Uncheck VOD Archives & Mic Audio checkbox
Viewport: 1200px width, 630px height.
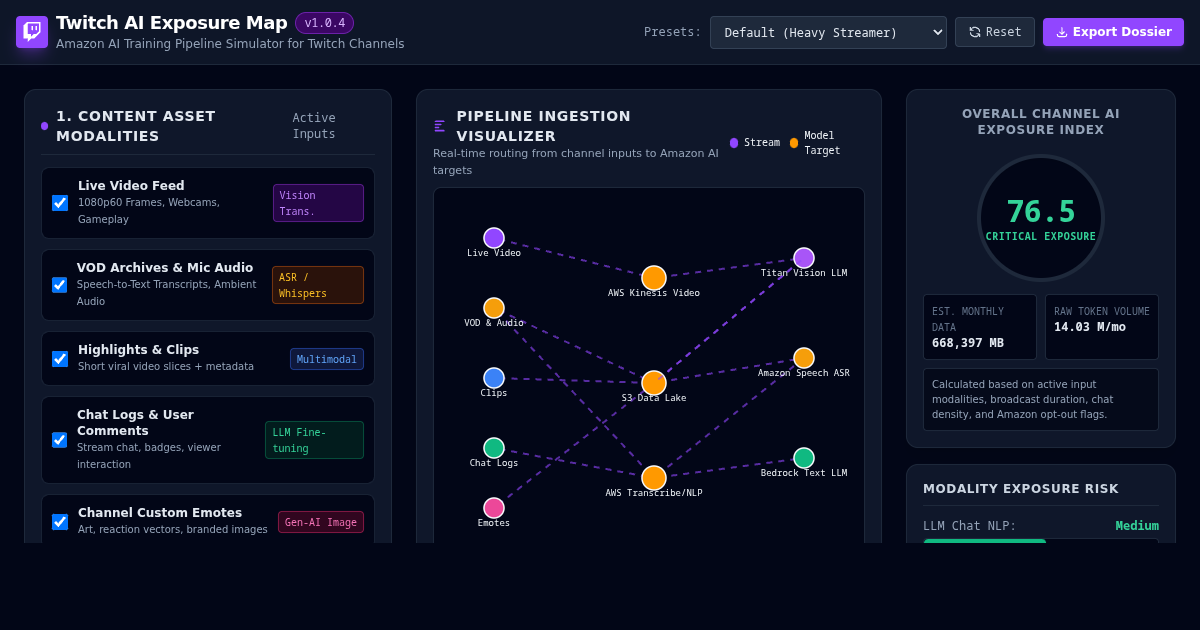[x=60, y=285]
